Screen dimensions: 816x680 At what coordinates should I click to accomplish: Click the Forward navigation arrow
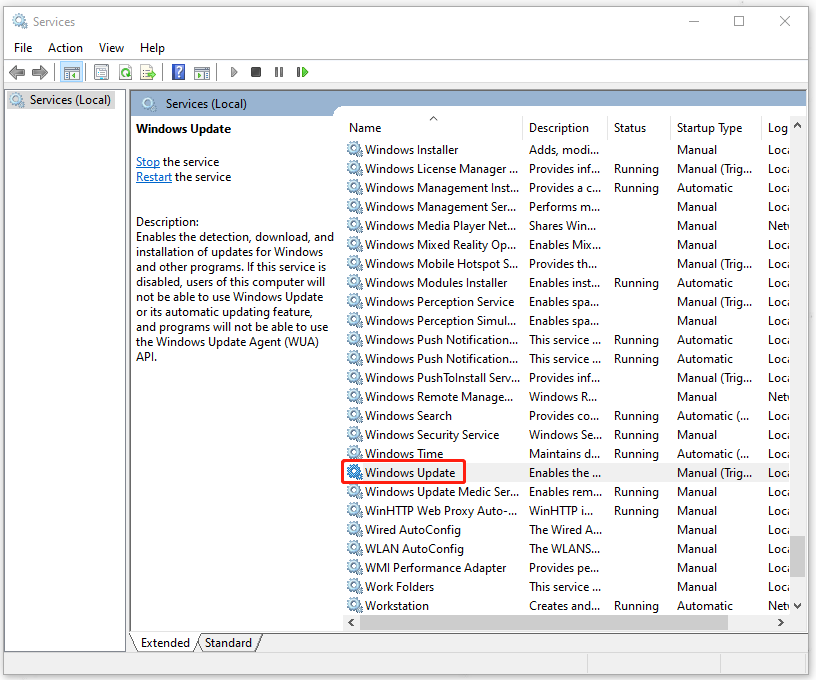[x=39, y=72]
